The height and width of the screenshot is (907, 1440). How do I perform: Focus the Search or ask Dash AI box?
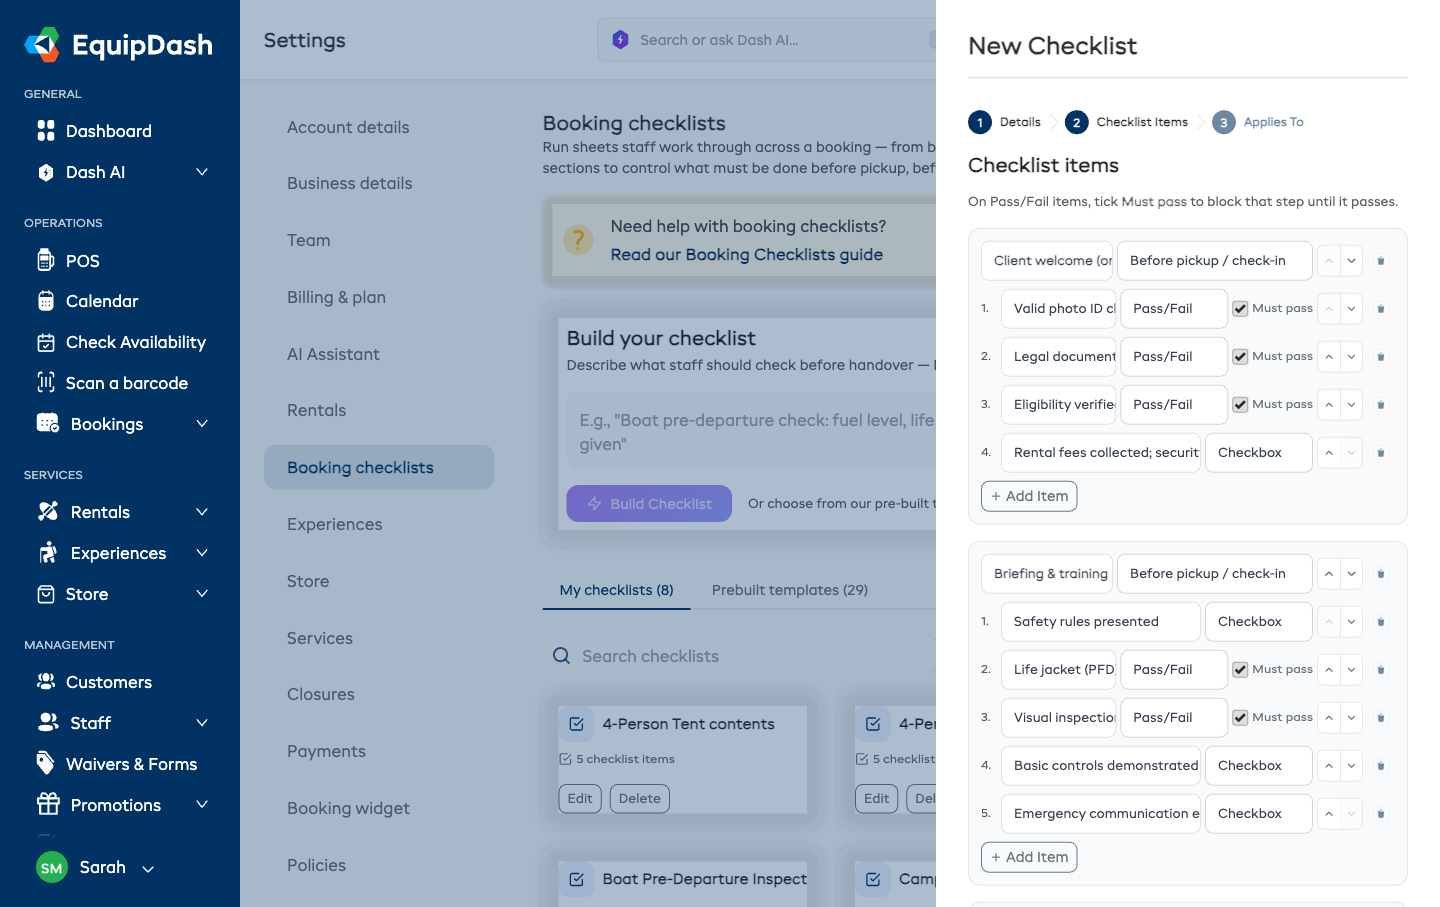767,40
